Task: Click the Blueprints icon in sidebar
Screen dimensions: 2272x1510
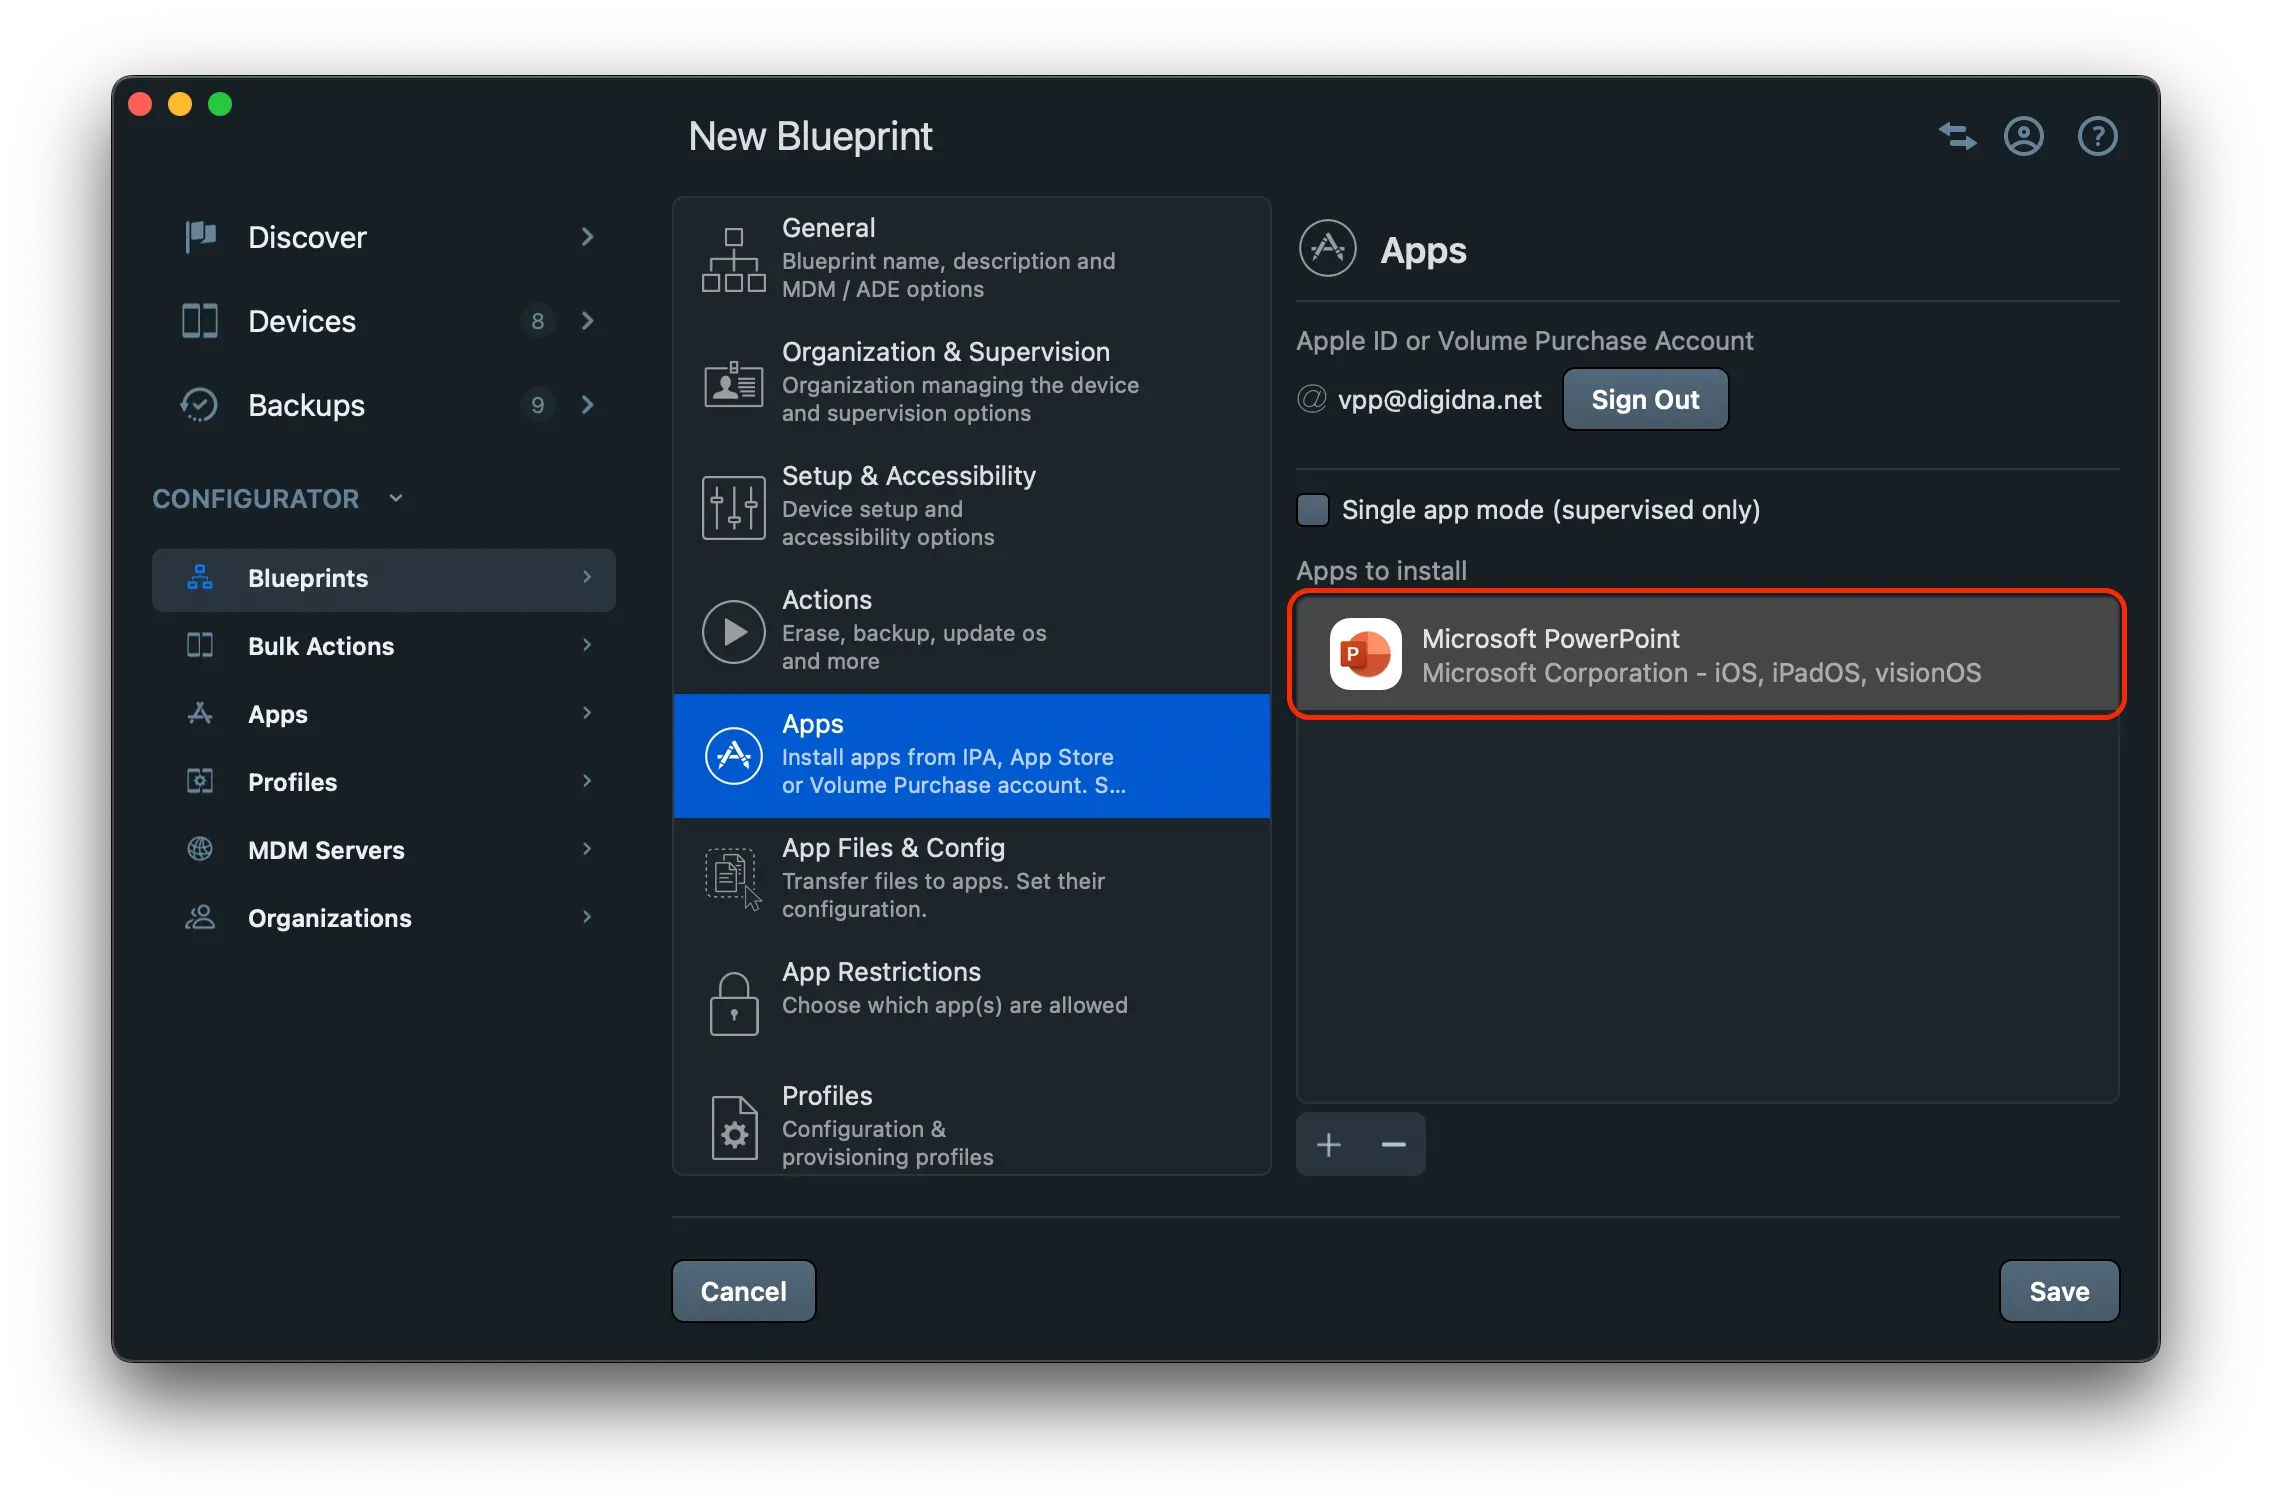Action: tap(199, 578)
